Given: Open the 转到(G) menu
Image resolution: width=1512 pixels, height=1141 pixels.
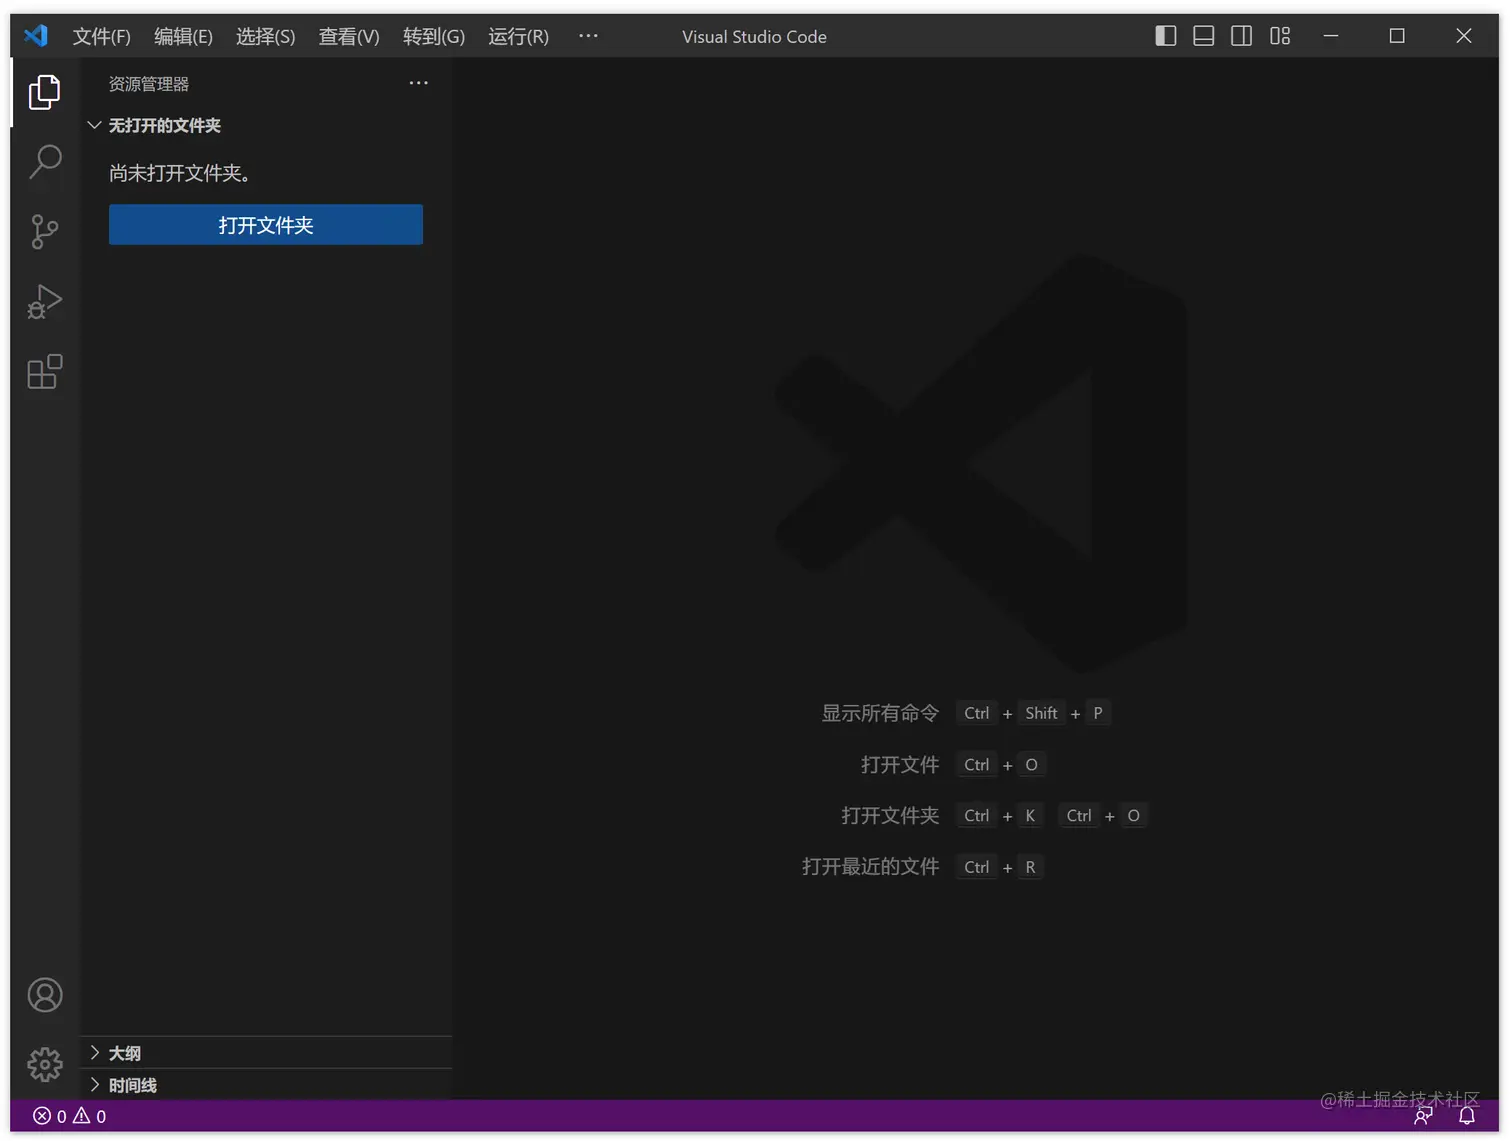Looking at the screenshot, I should 434,37.
